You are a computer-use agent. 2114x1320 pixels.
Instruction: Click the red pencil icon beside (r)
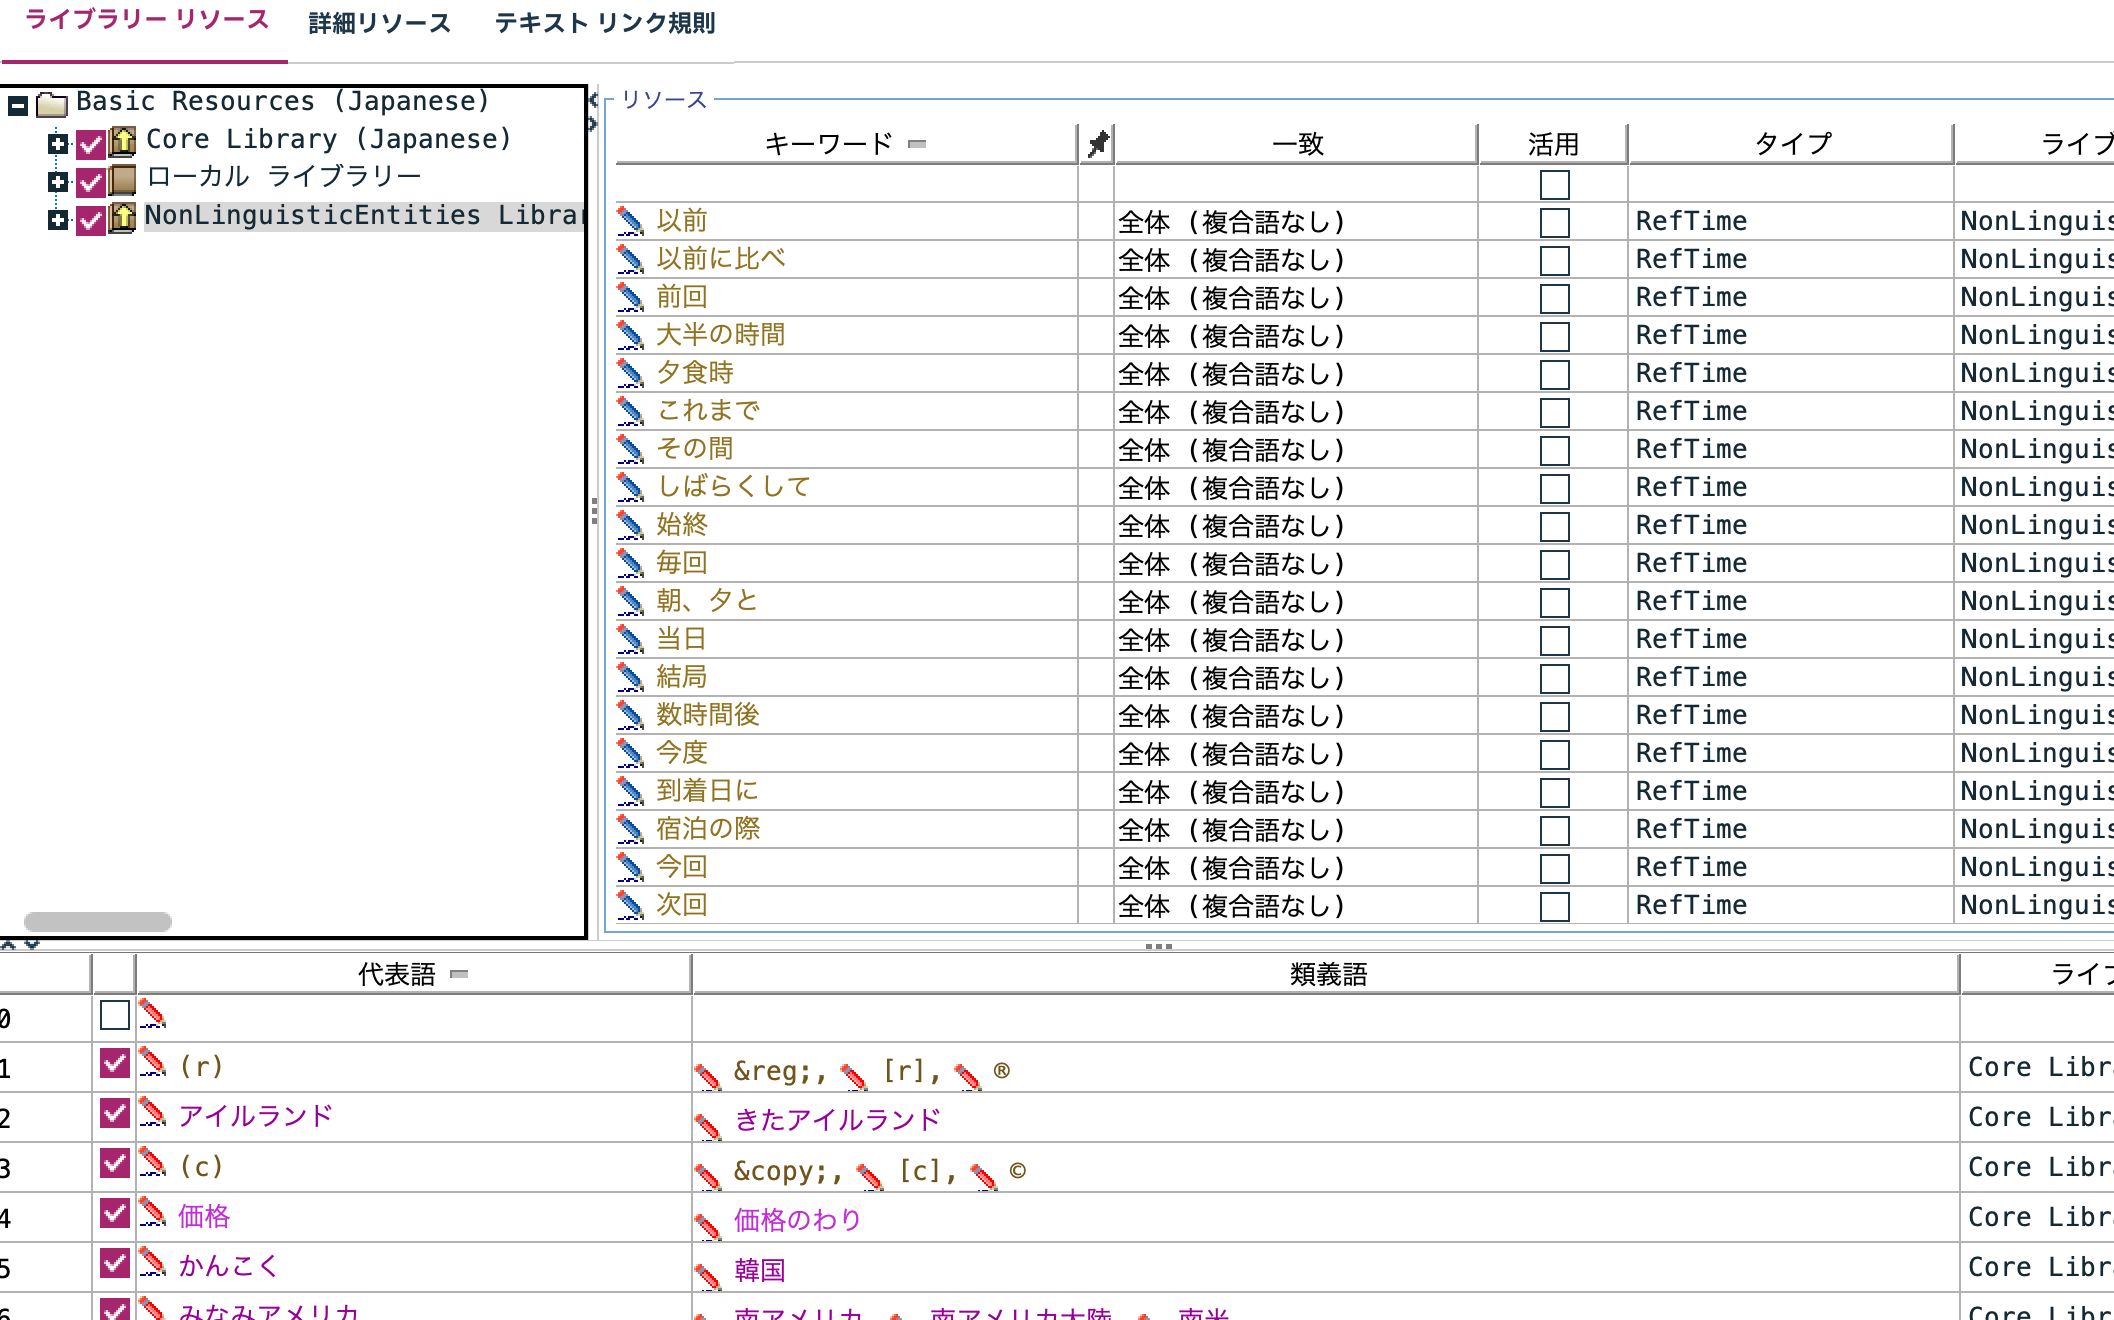pos(150,1065)
